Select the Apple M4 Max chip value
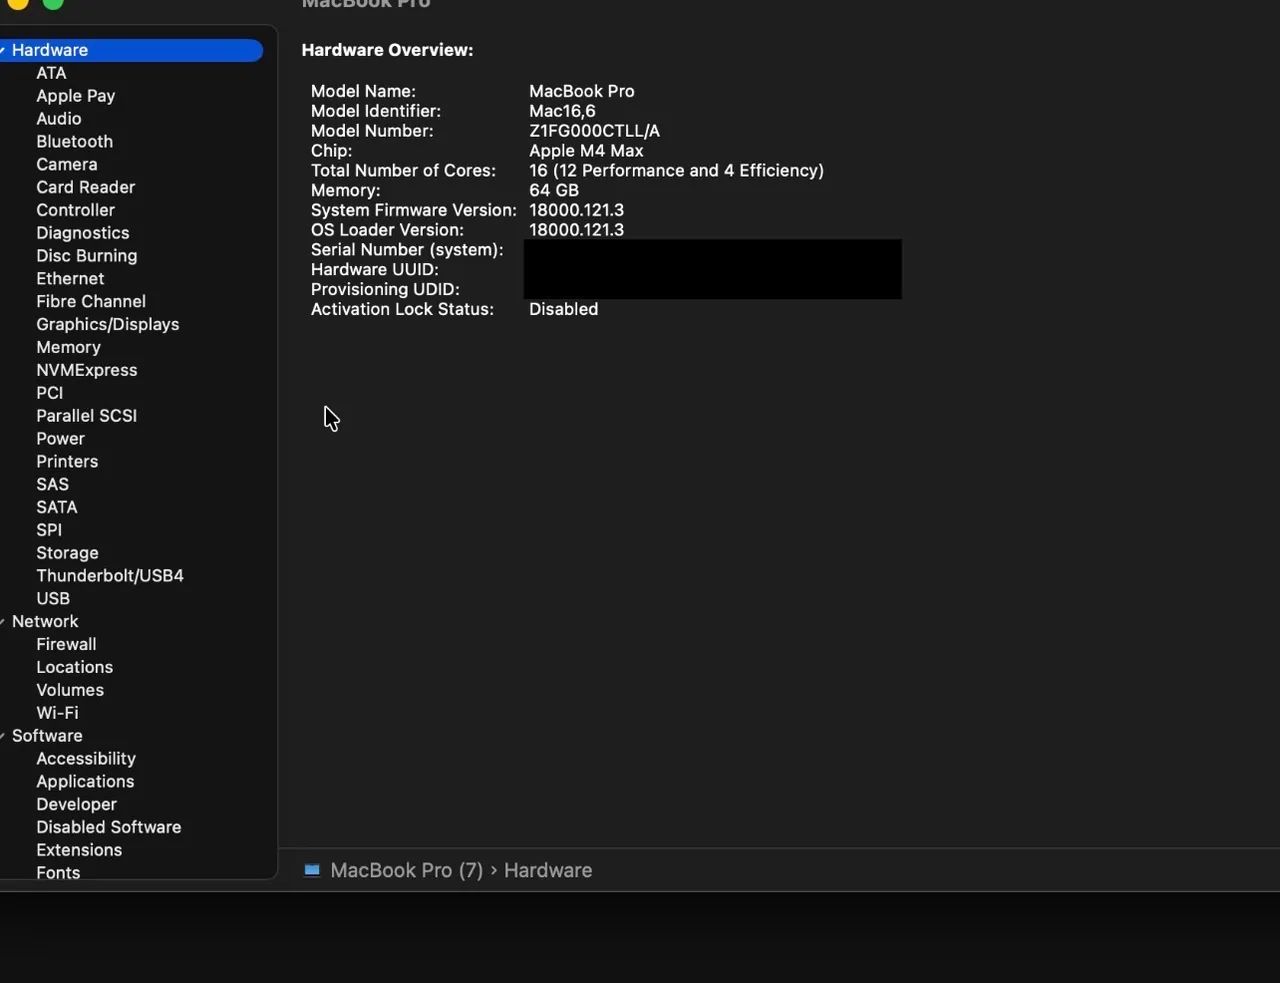The image size is (1280, 983). [x=586, y=151]
